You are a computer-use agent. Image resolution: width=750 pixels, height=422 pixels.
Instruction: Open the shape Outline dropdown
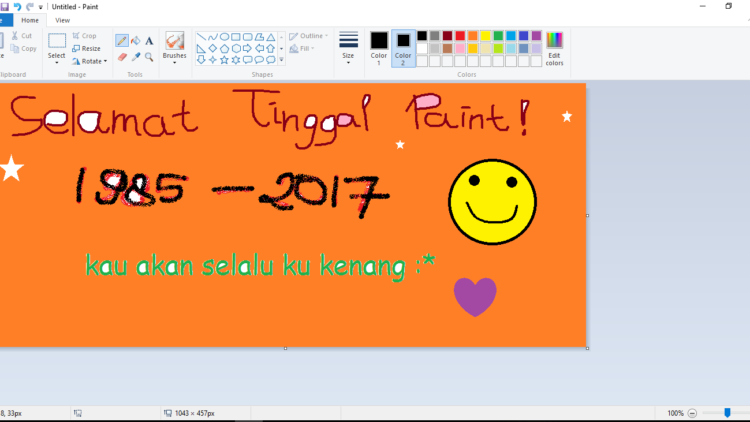click(309, 36)
